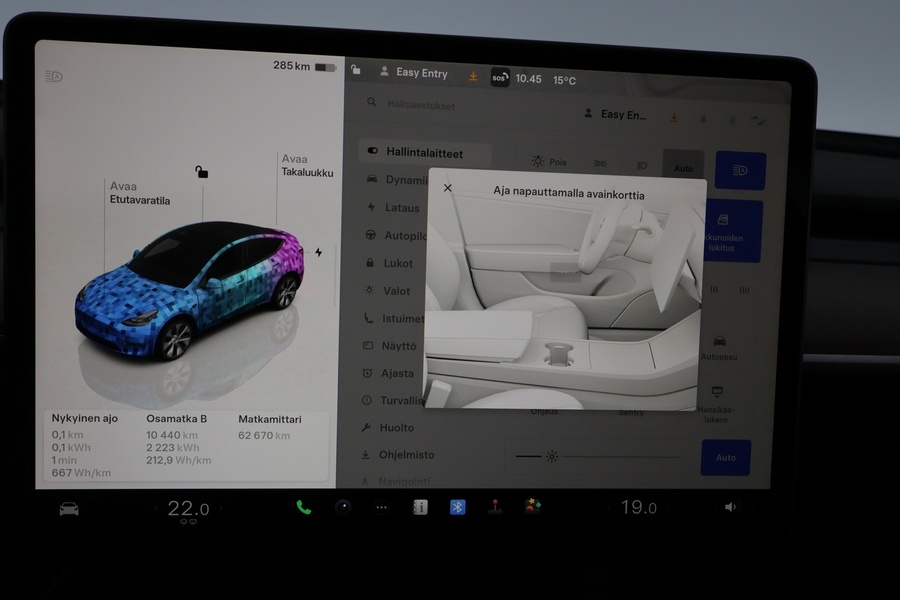Launch the Toybox joystick icon
The width and height of the screenshot is (900, 600).
[496, 508]
